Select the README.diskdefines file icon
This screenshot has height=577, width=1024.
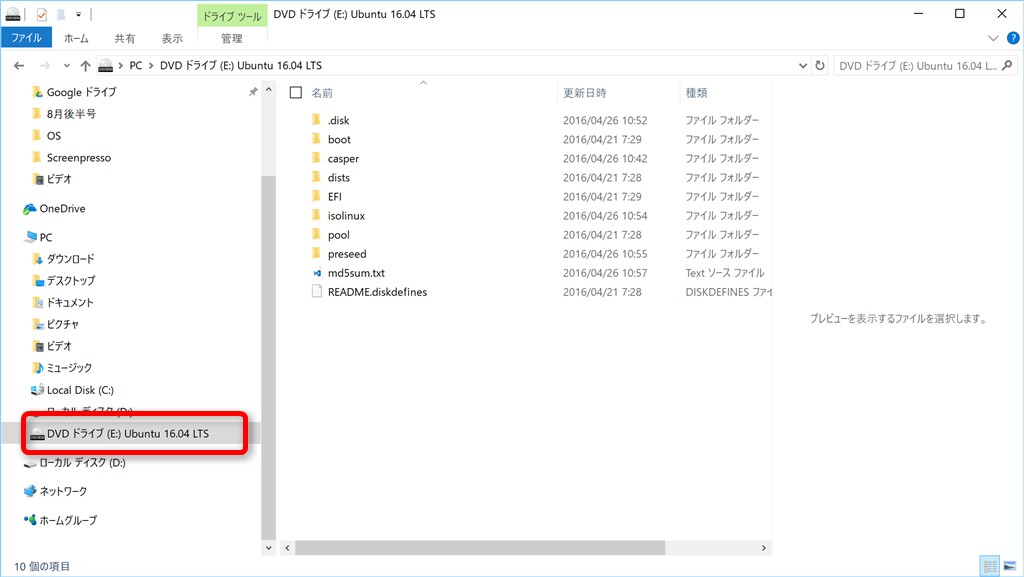(x=317, y=292)
